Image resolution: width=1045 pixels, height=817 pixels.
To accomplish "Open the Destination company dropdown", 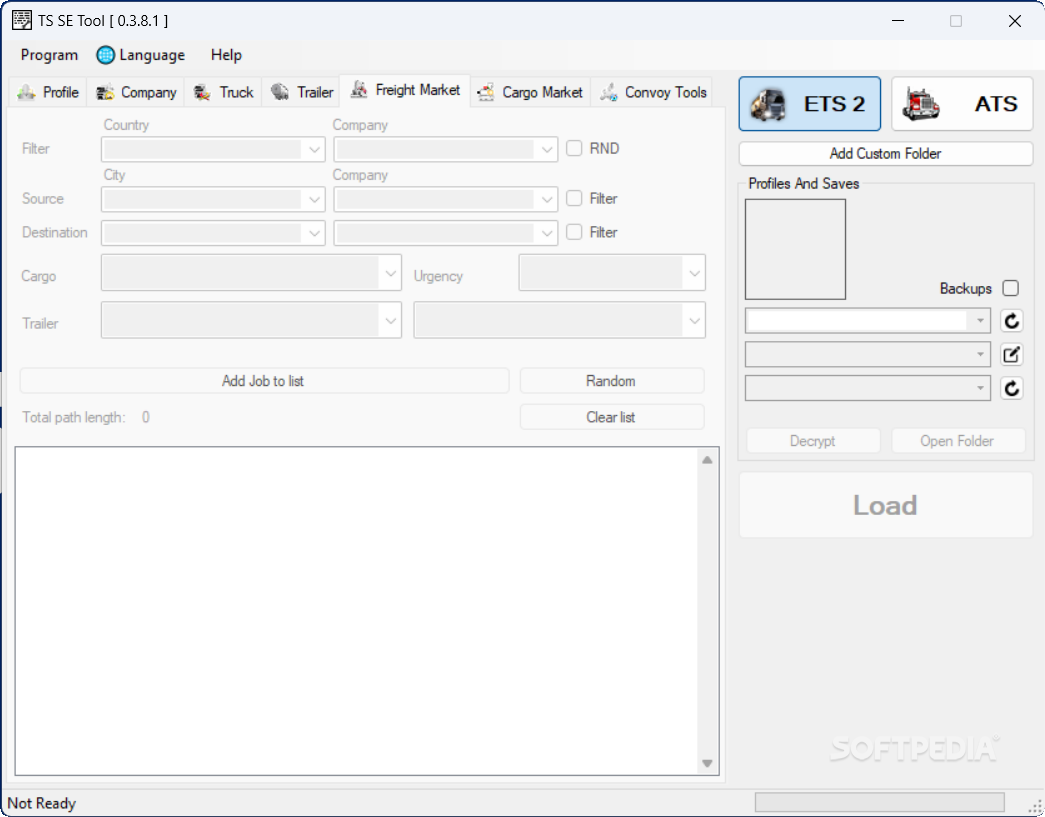I will (445, 233).
